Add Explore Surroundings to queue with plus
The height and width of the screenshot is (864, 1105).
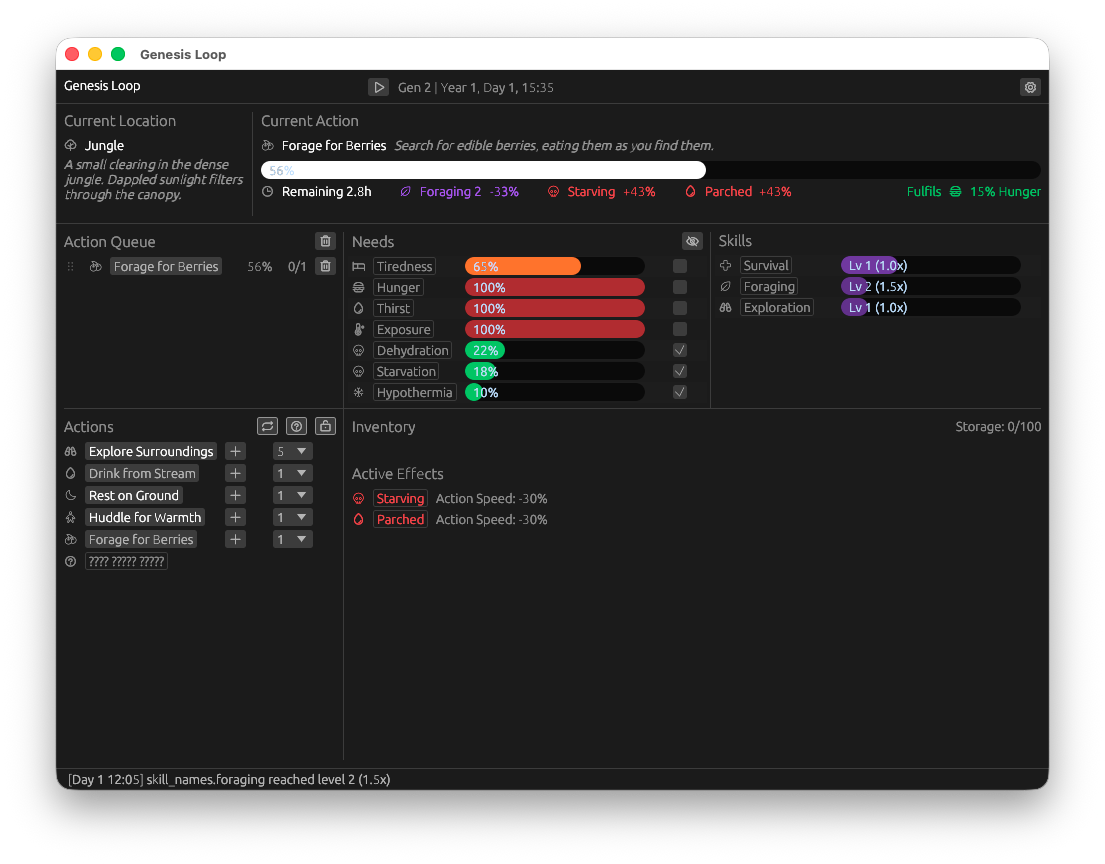[x=235, y=451]
